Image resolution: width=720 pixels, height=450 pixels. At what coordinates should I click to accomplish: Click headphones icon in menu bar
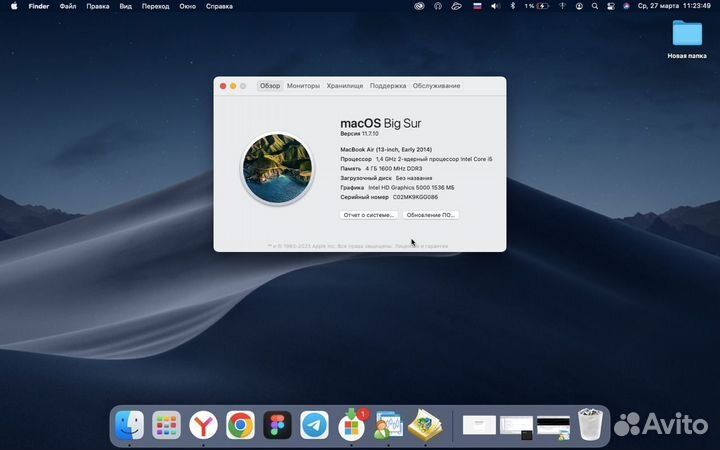pyautogui.click(x=438, y=6)
